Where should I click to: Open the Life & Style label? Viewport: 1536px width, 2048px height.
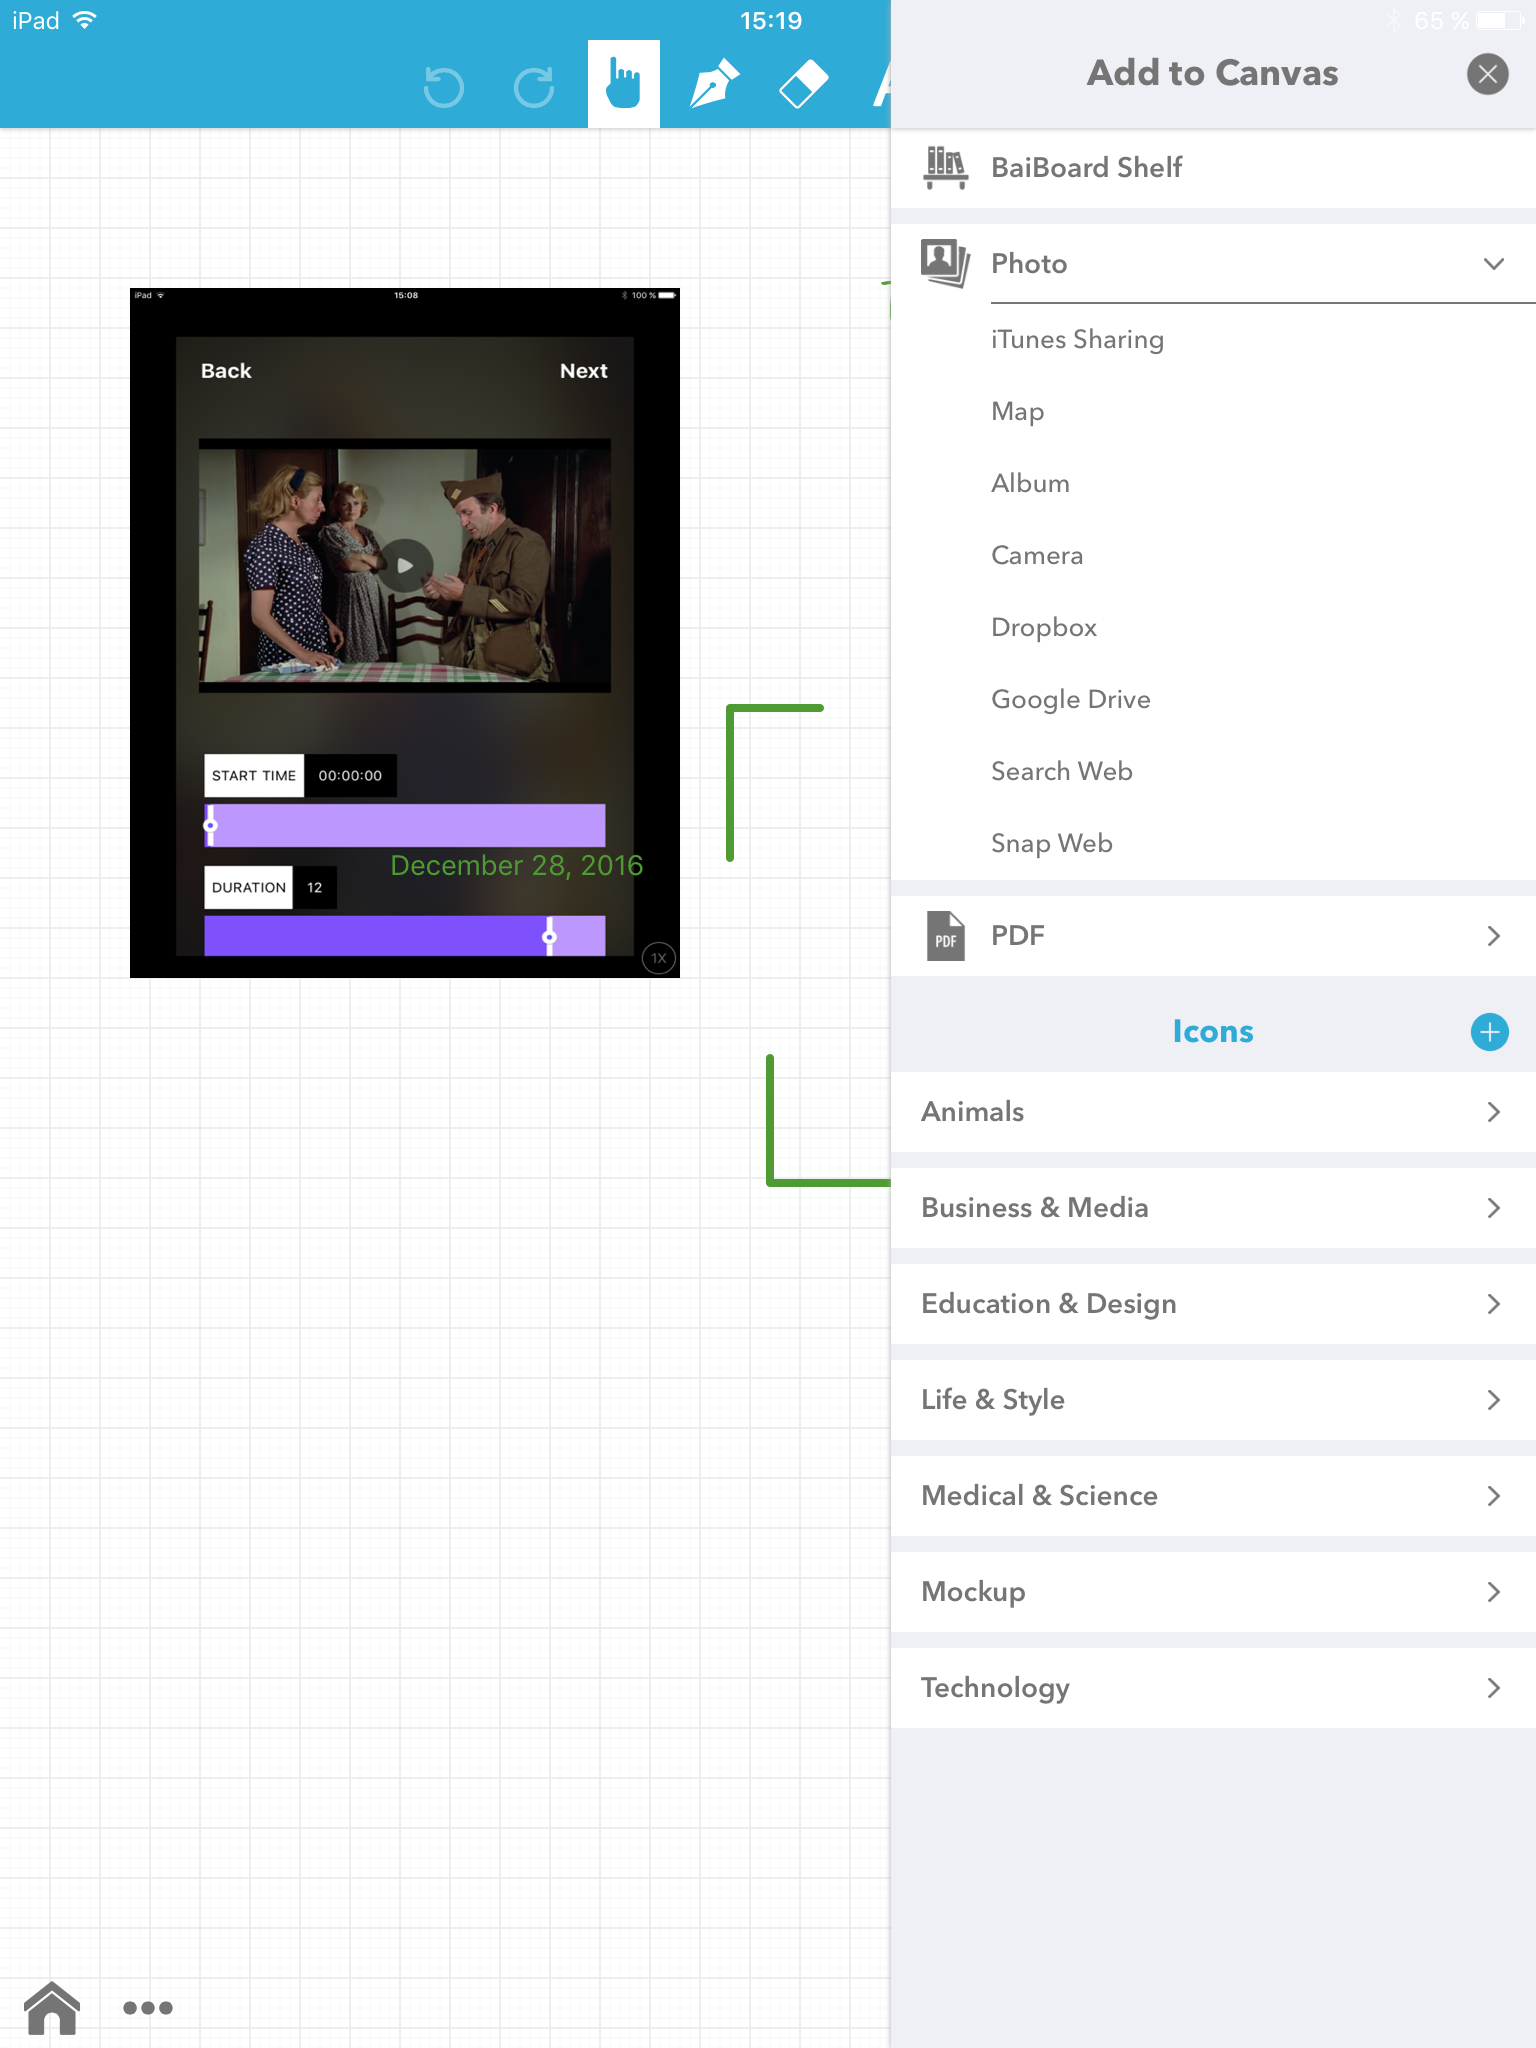[x=993, y=1400]
